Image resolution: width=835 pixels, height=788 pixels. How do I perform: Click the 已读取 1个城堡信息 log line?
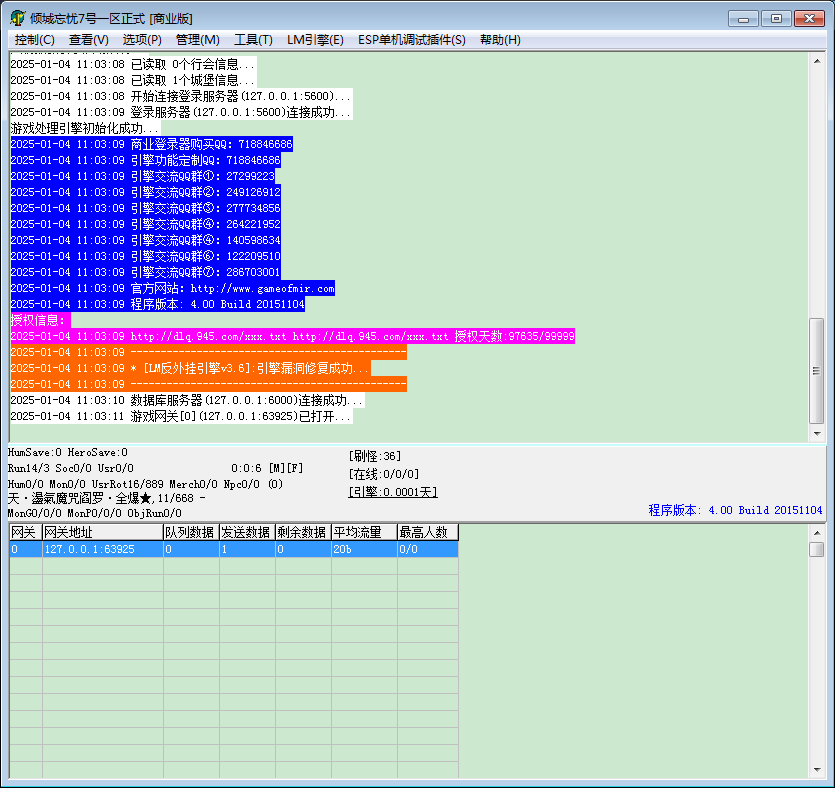[x=133, y=80]
